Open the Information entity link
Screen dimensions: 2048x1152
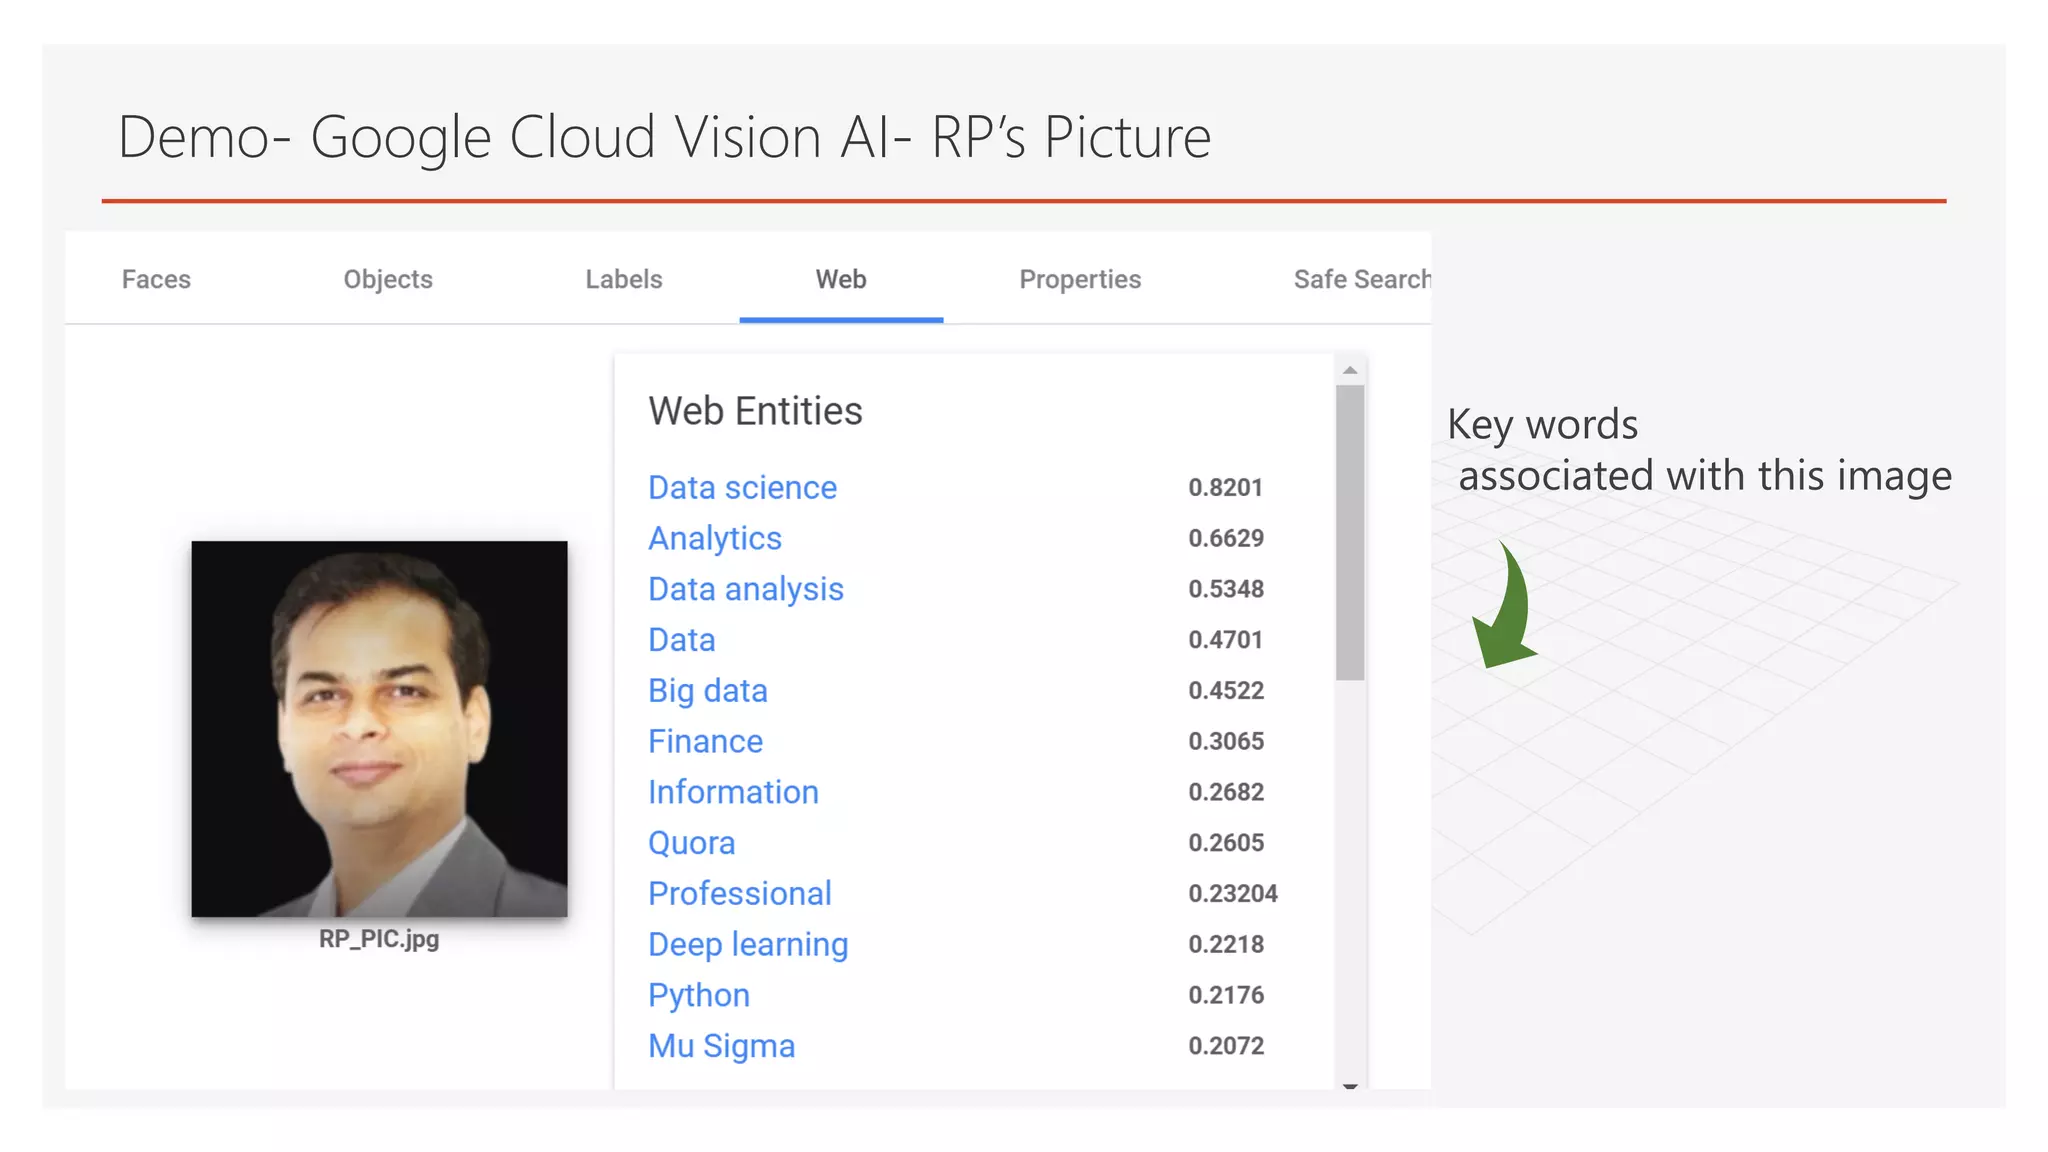733,792
